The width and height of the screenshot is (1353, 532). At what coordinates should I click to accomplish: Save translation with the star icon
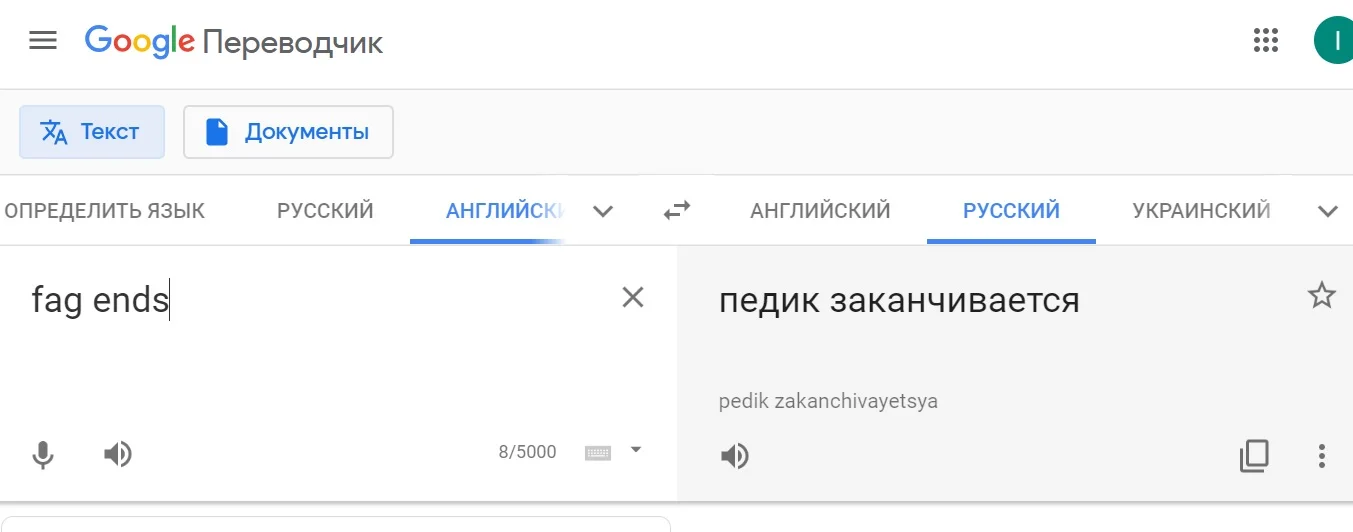point(1321,295)
